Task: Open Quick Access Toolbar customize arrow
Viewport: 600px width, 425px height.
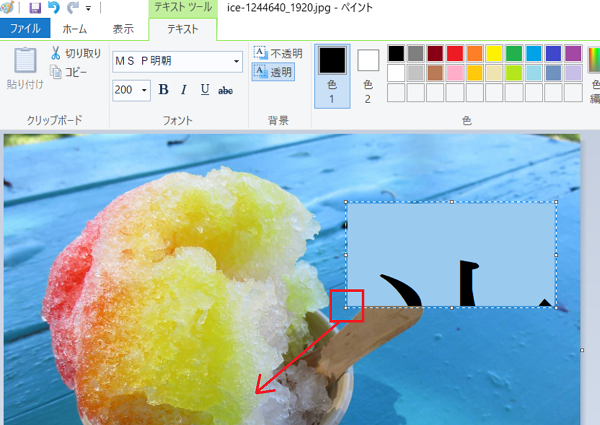Action: pos(88,8)
